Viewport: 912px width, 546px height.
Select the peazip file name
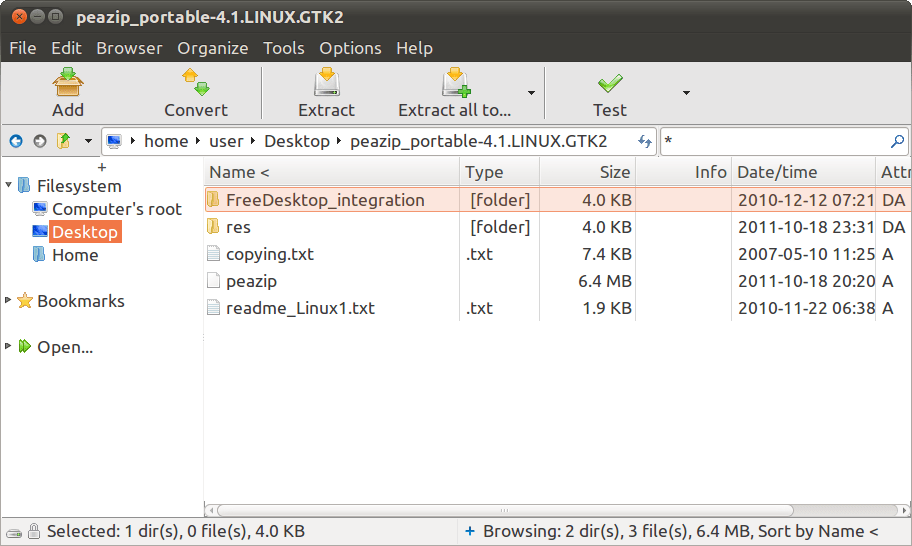coord(251,281)
